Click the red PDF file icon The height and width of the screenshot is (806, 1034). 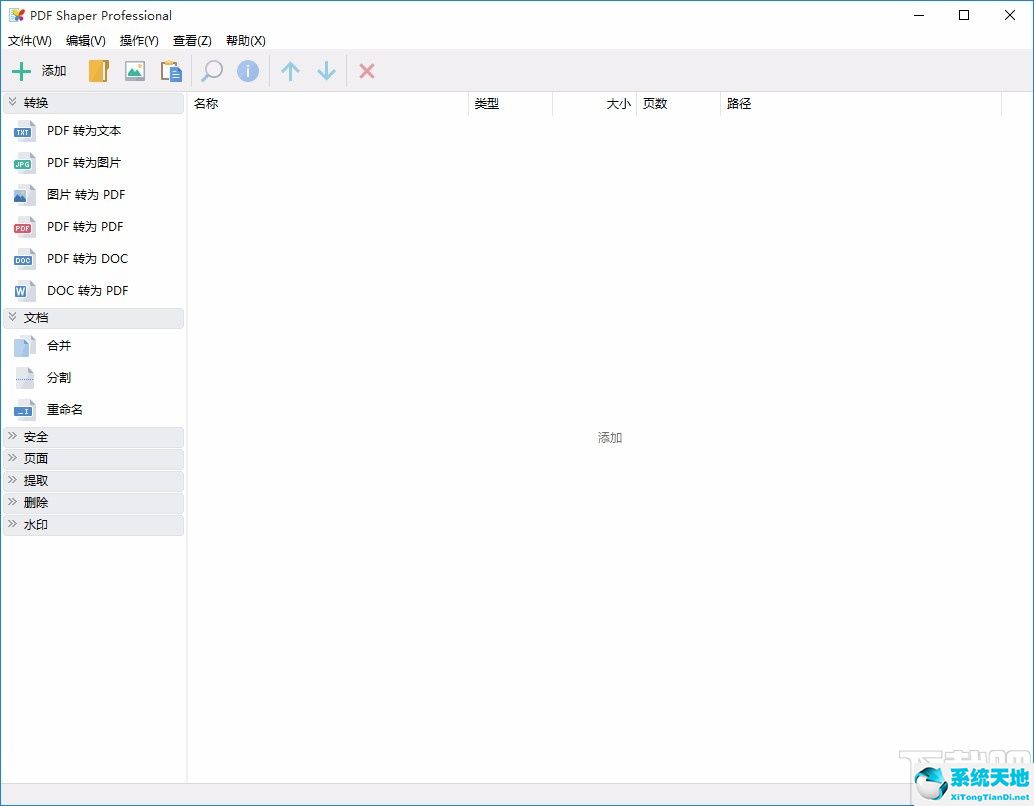[24, 227]
